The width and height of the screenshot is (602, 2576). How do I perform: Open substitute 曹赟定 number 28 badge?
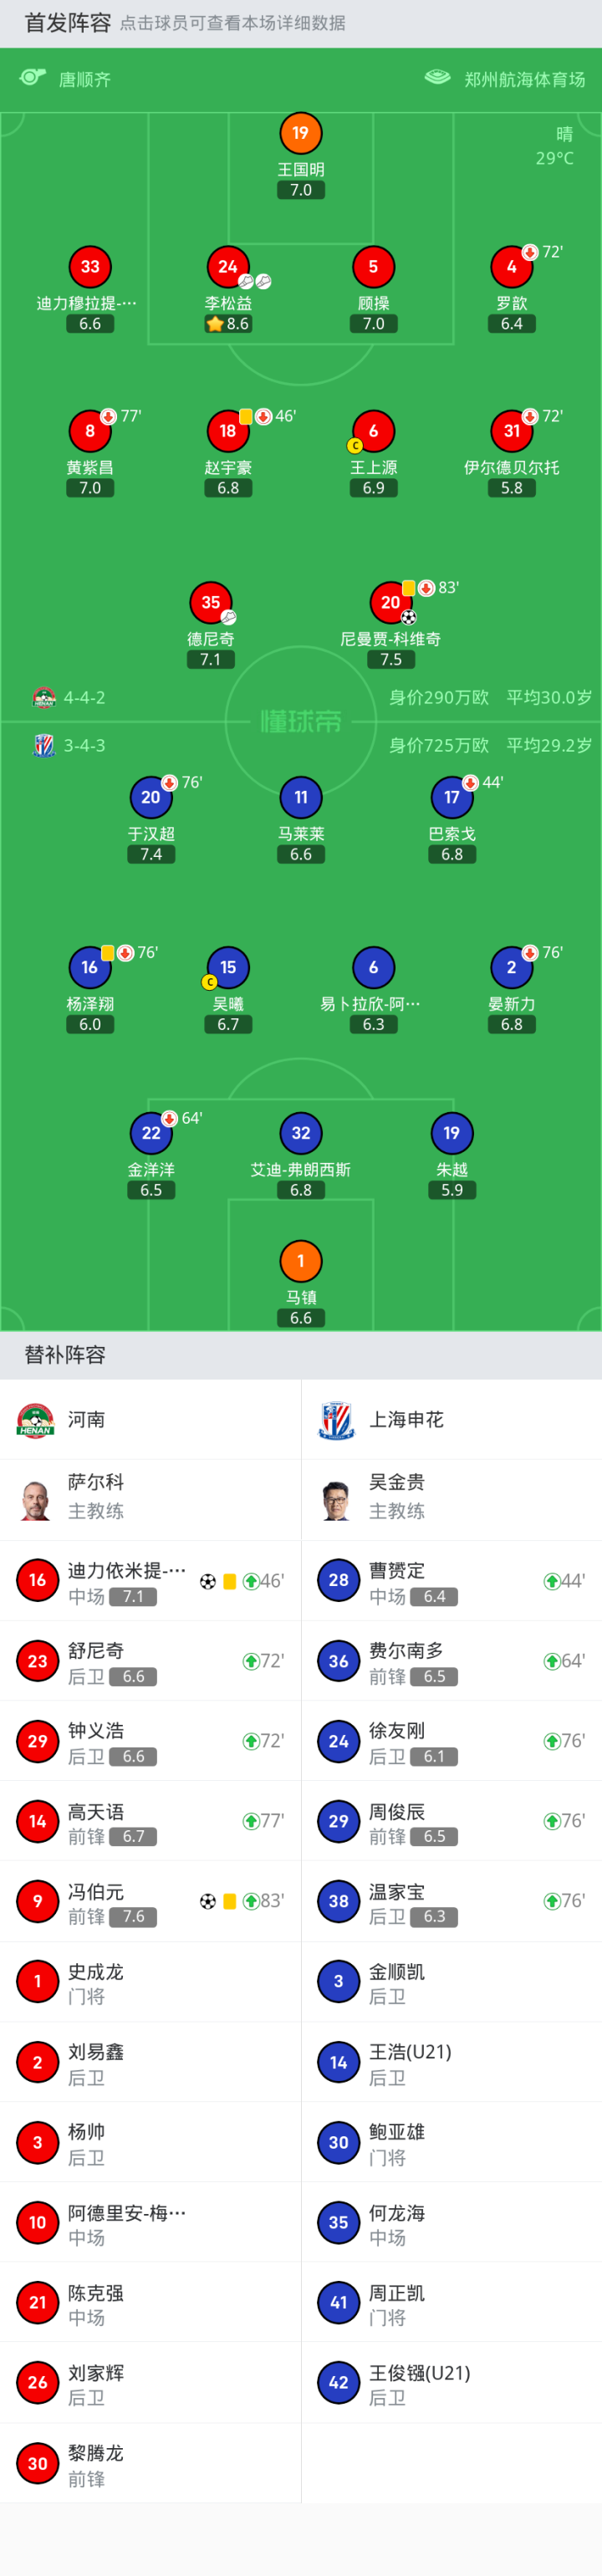point(339,1580)
